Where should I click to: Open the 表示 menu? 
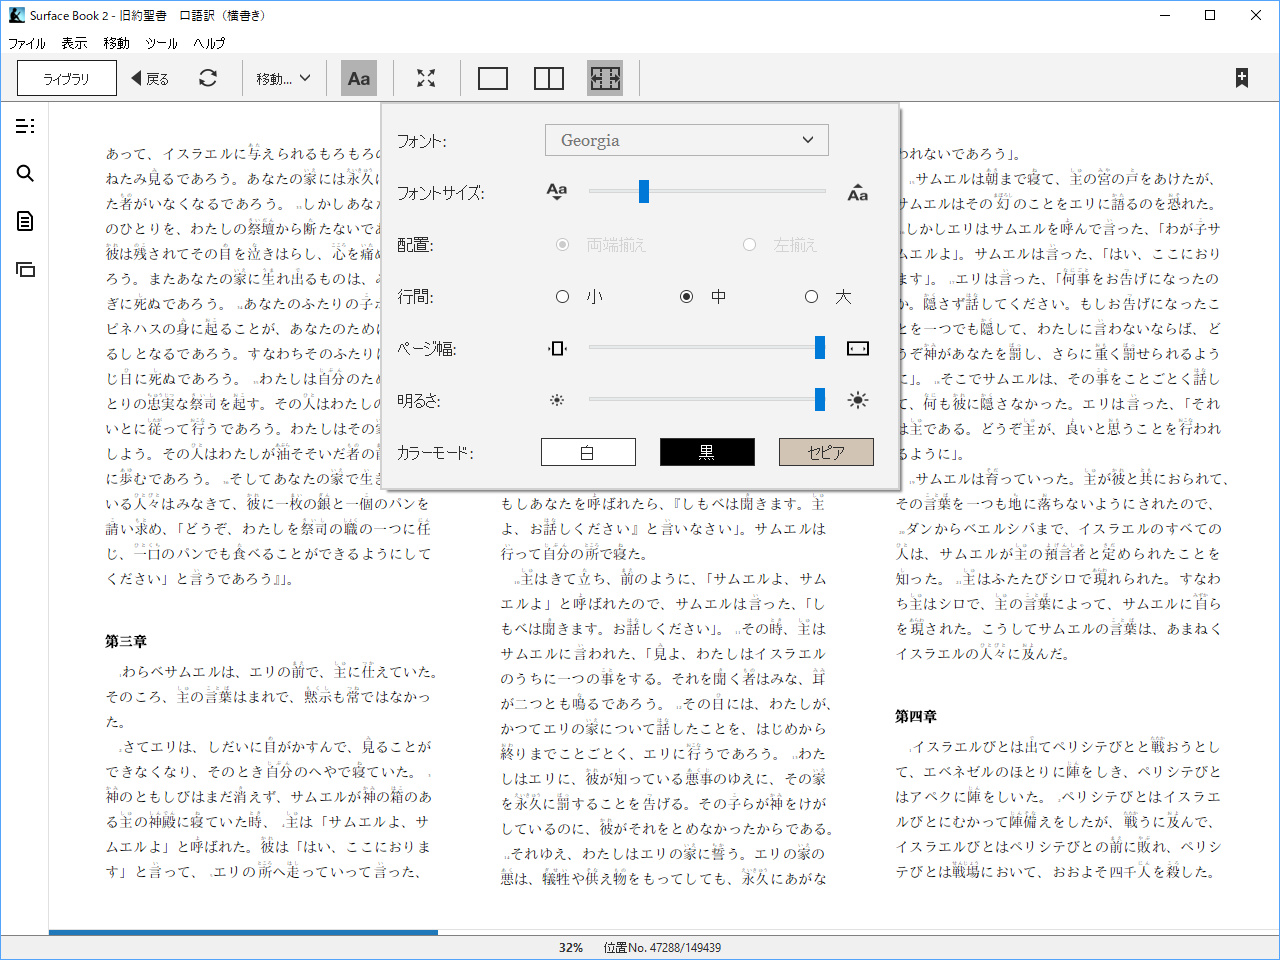click(74, 43)
